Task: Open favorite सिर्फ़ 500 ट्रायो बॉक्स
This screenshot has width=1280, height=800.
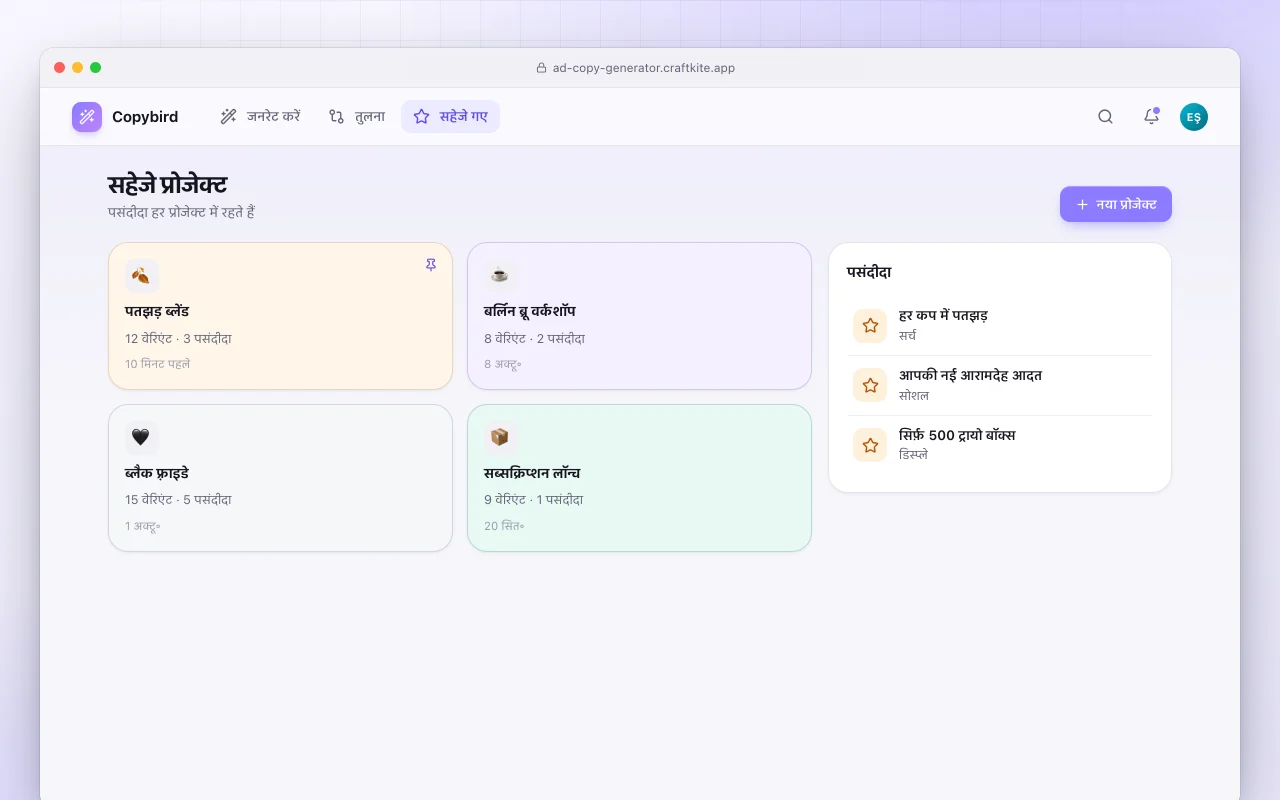Action: coord(1000,446)
